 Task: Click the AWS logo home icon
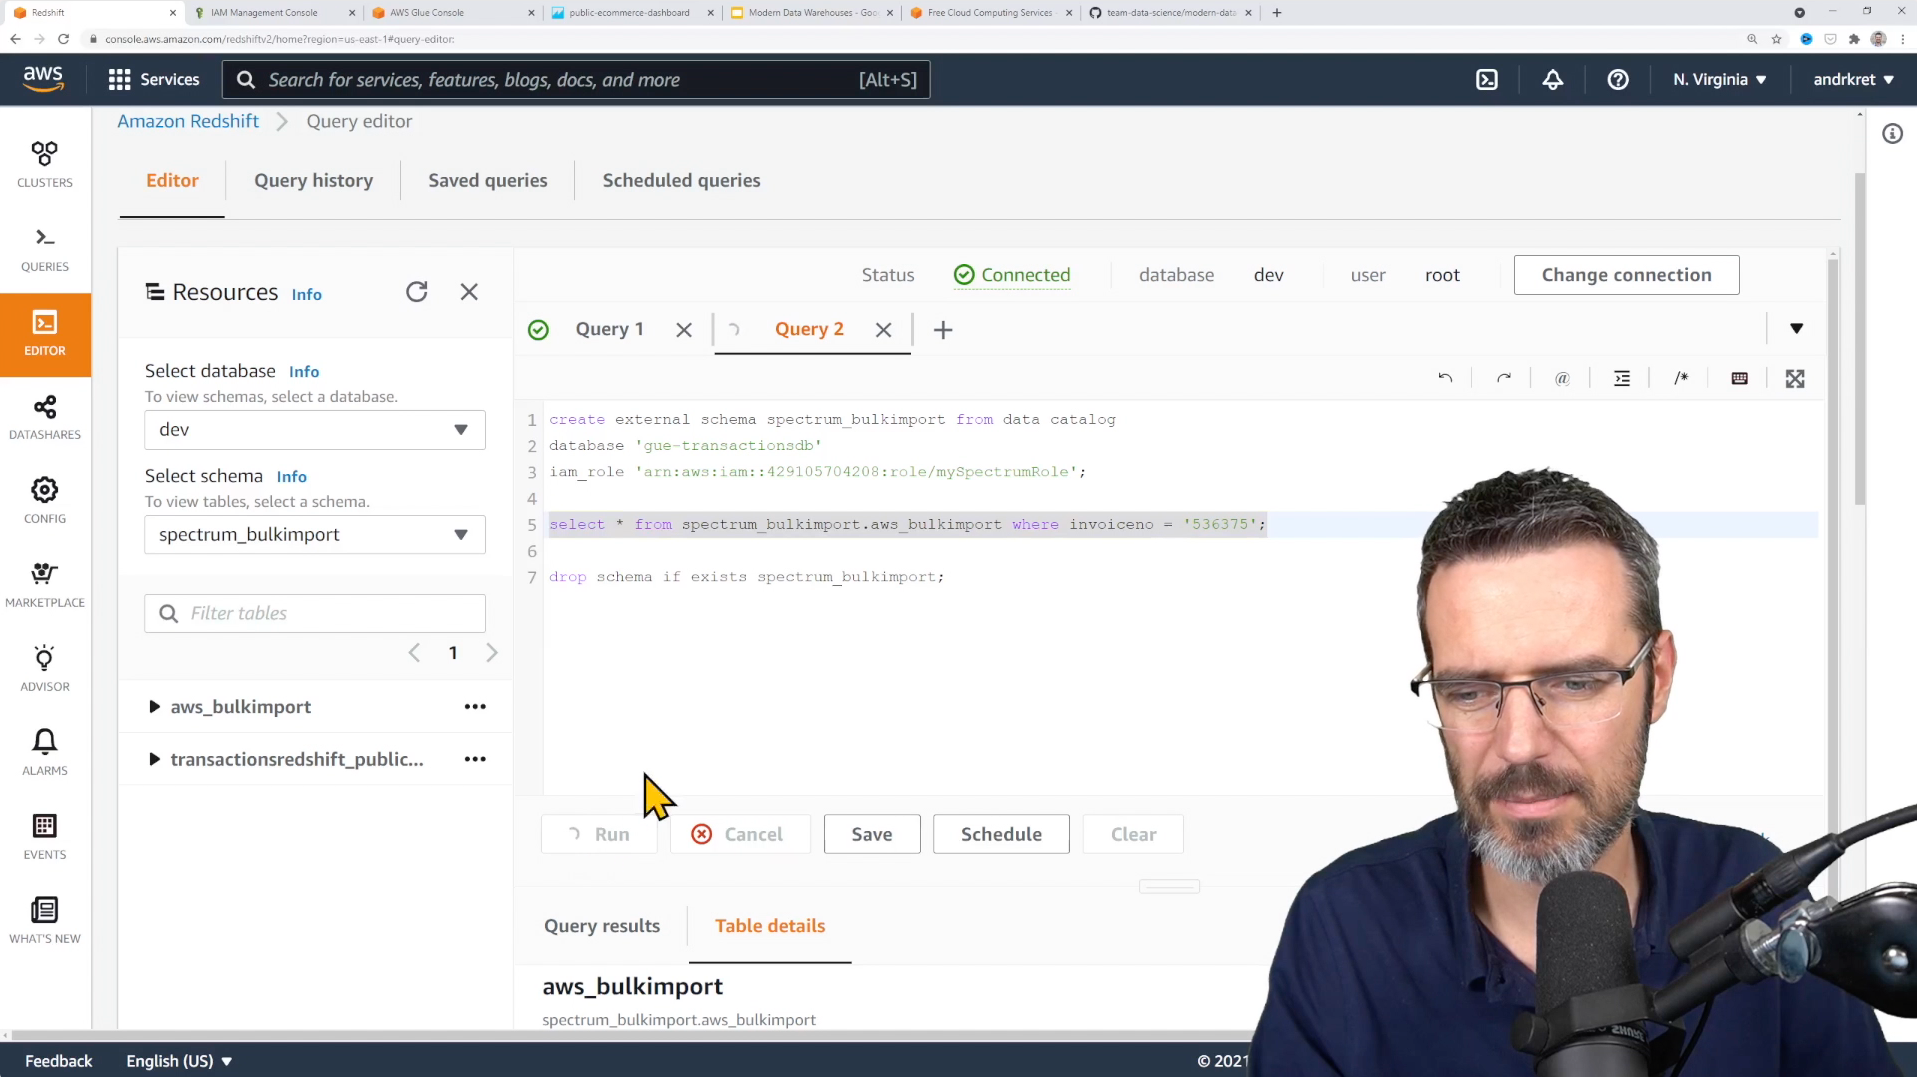click(x=43, y=79)
